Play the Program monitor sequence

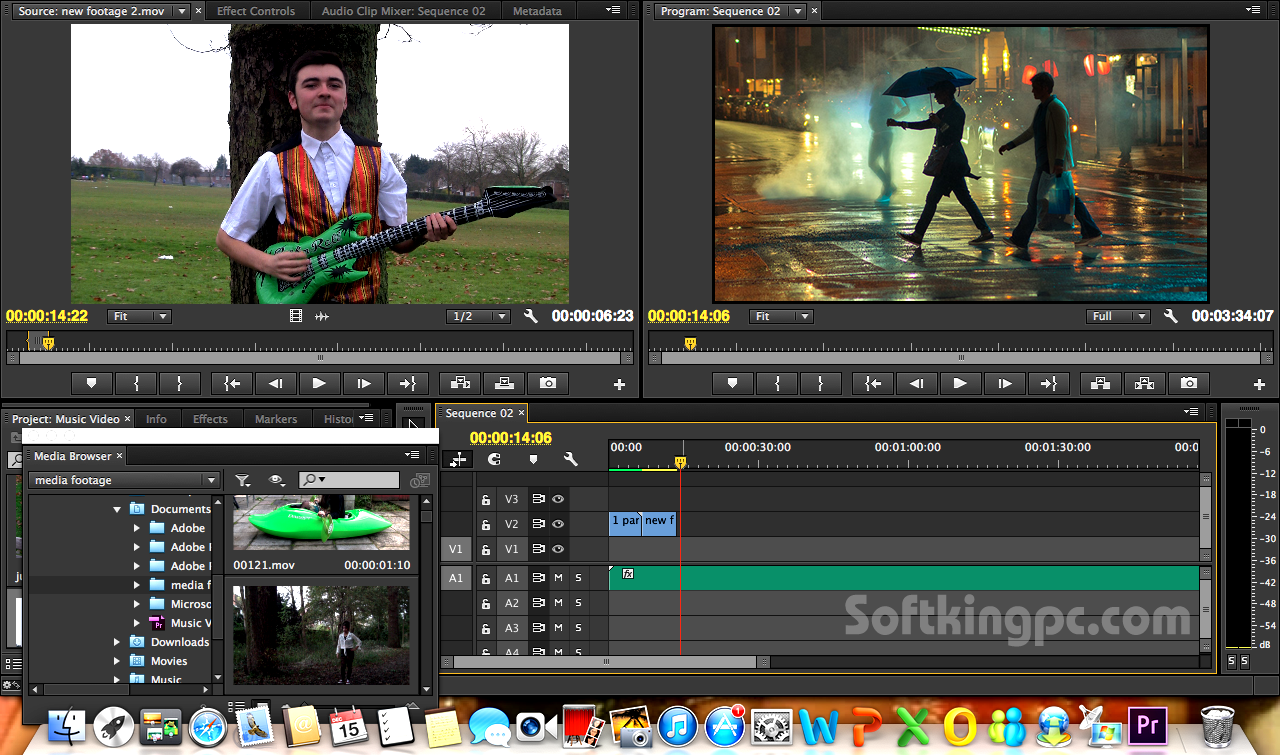click(x=960, y=383)
